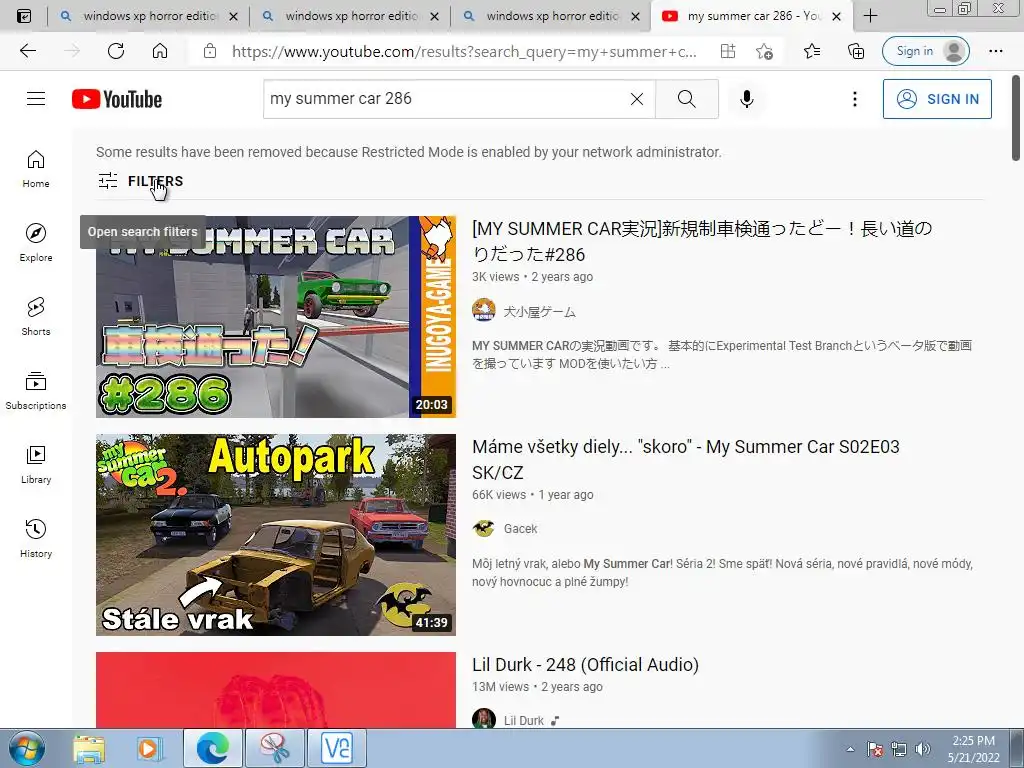The height and width of the screenshot is (768, 1024).
Task: Refresh the page with the reload icon
Action: coord(116,51)
